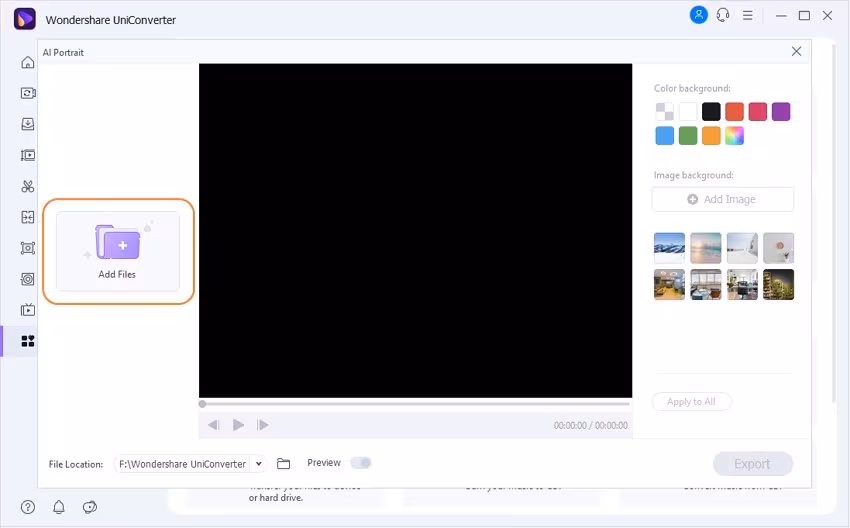Select the snowy mountain image background thumbnail
850x528 pixels.
669,248
